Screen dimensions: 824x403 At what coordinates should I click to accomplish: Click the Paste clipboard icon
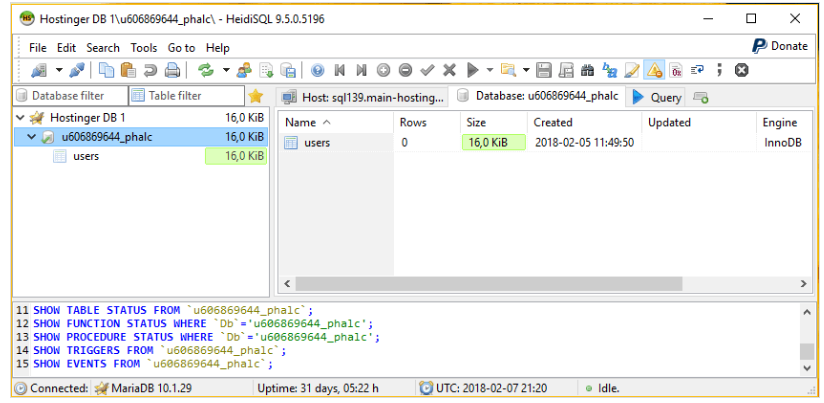click(x=128, y=70)
